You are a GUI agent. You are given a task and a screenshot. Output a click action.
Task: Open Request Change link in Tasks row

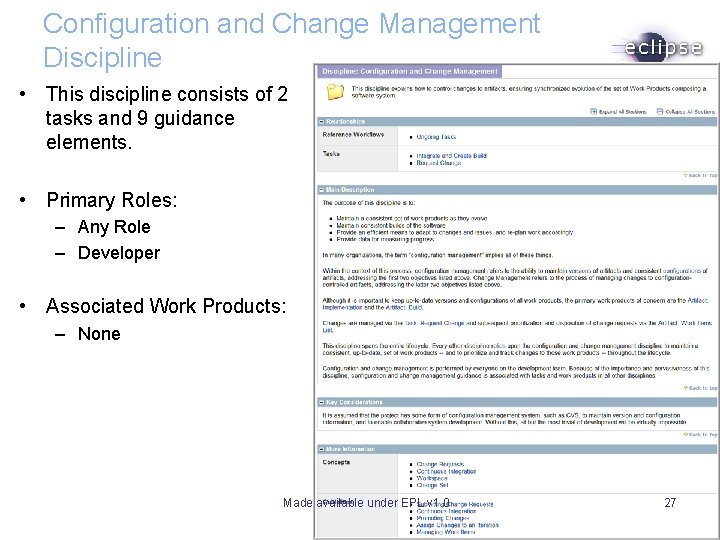pyautogui.click(x=439, y=163)
